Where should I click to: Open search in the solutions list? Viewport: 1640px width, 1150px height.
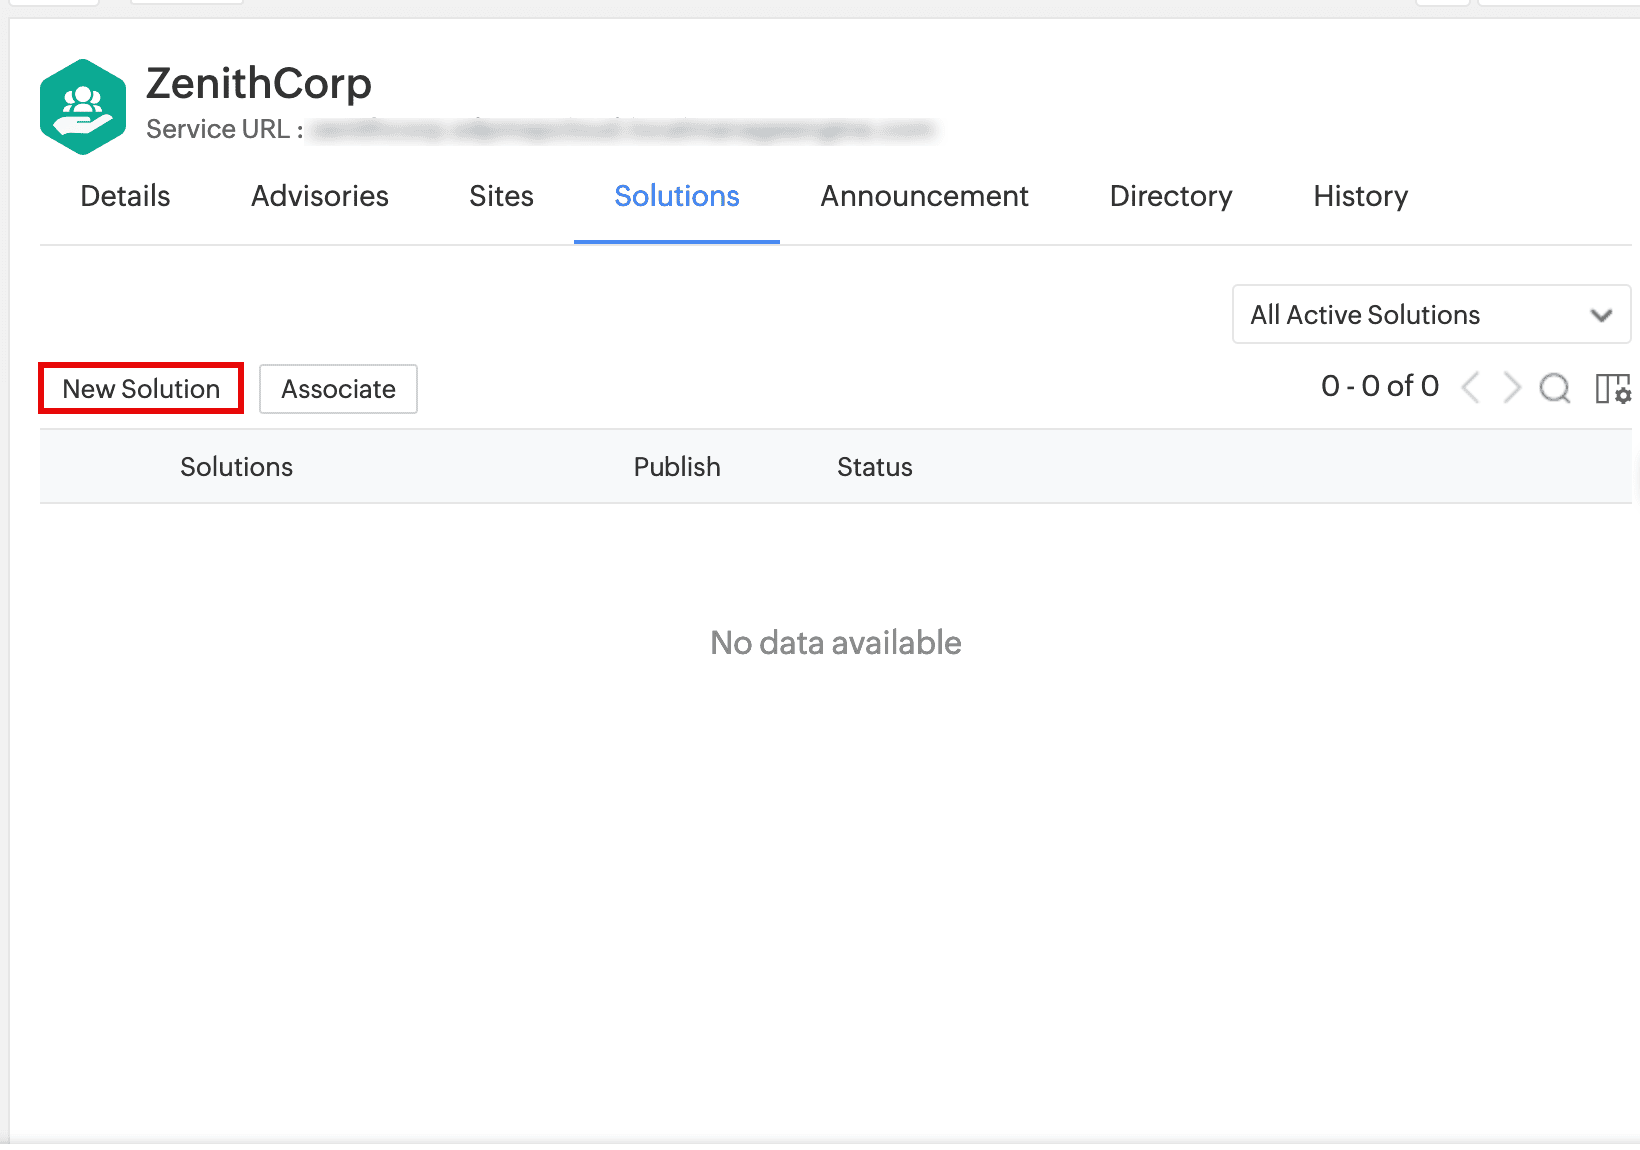coord(1555,388)
